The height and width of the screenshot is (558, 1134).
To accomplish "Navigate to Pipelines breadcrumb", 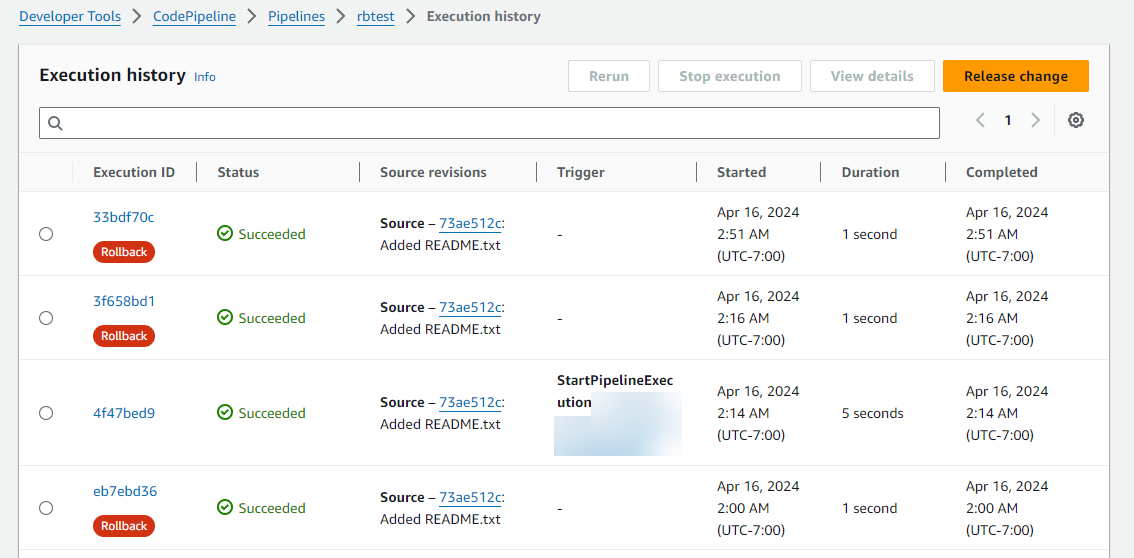I will [x=296, y=16].
